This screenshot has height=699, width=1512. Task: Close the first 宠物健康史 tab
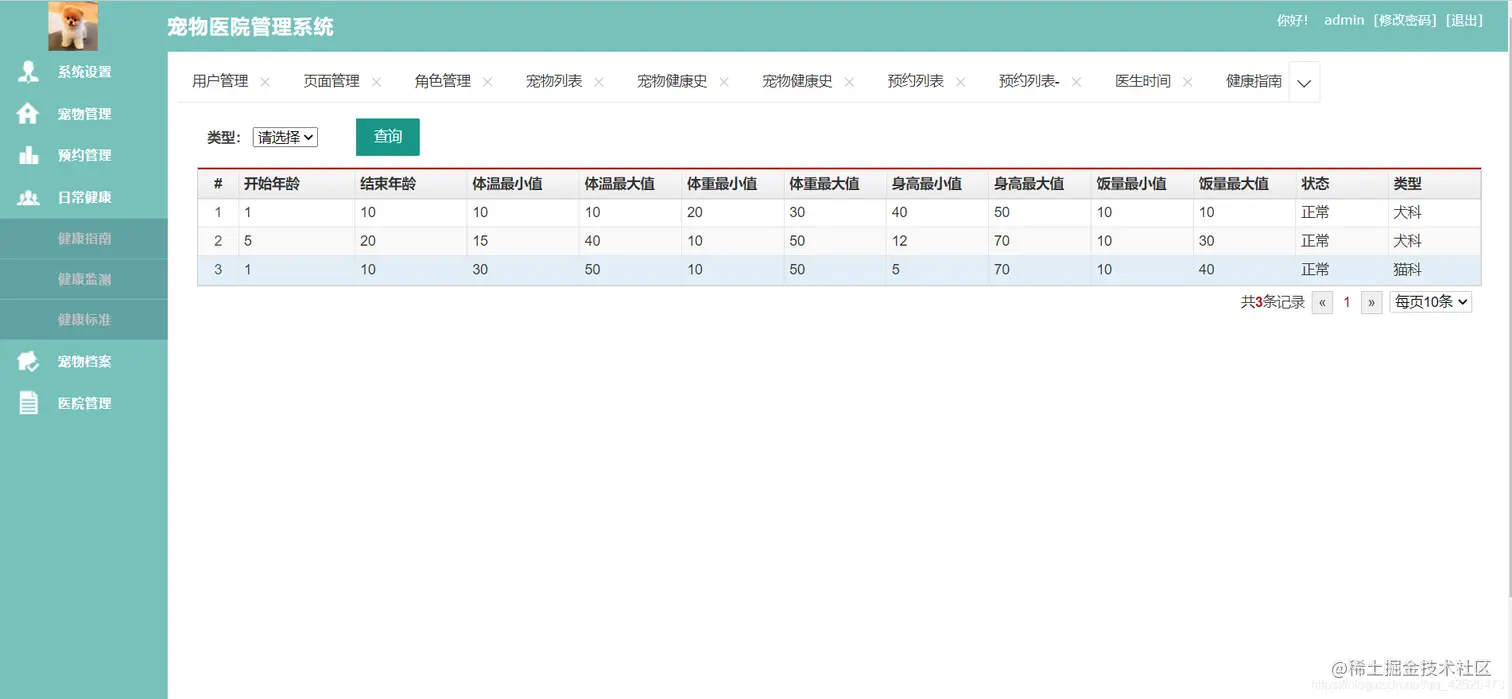coord(724,82)
